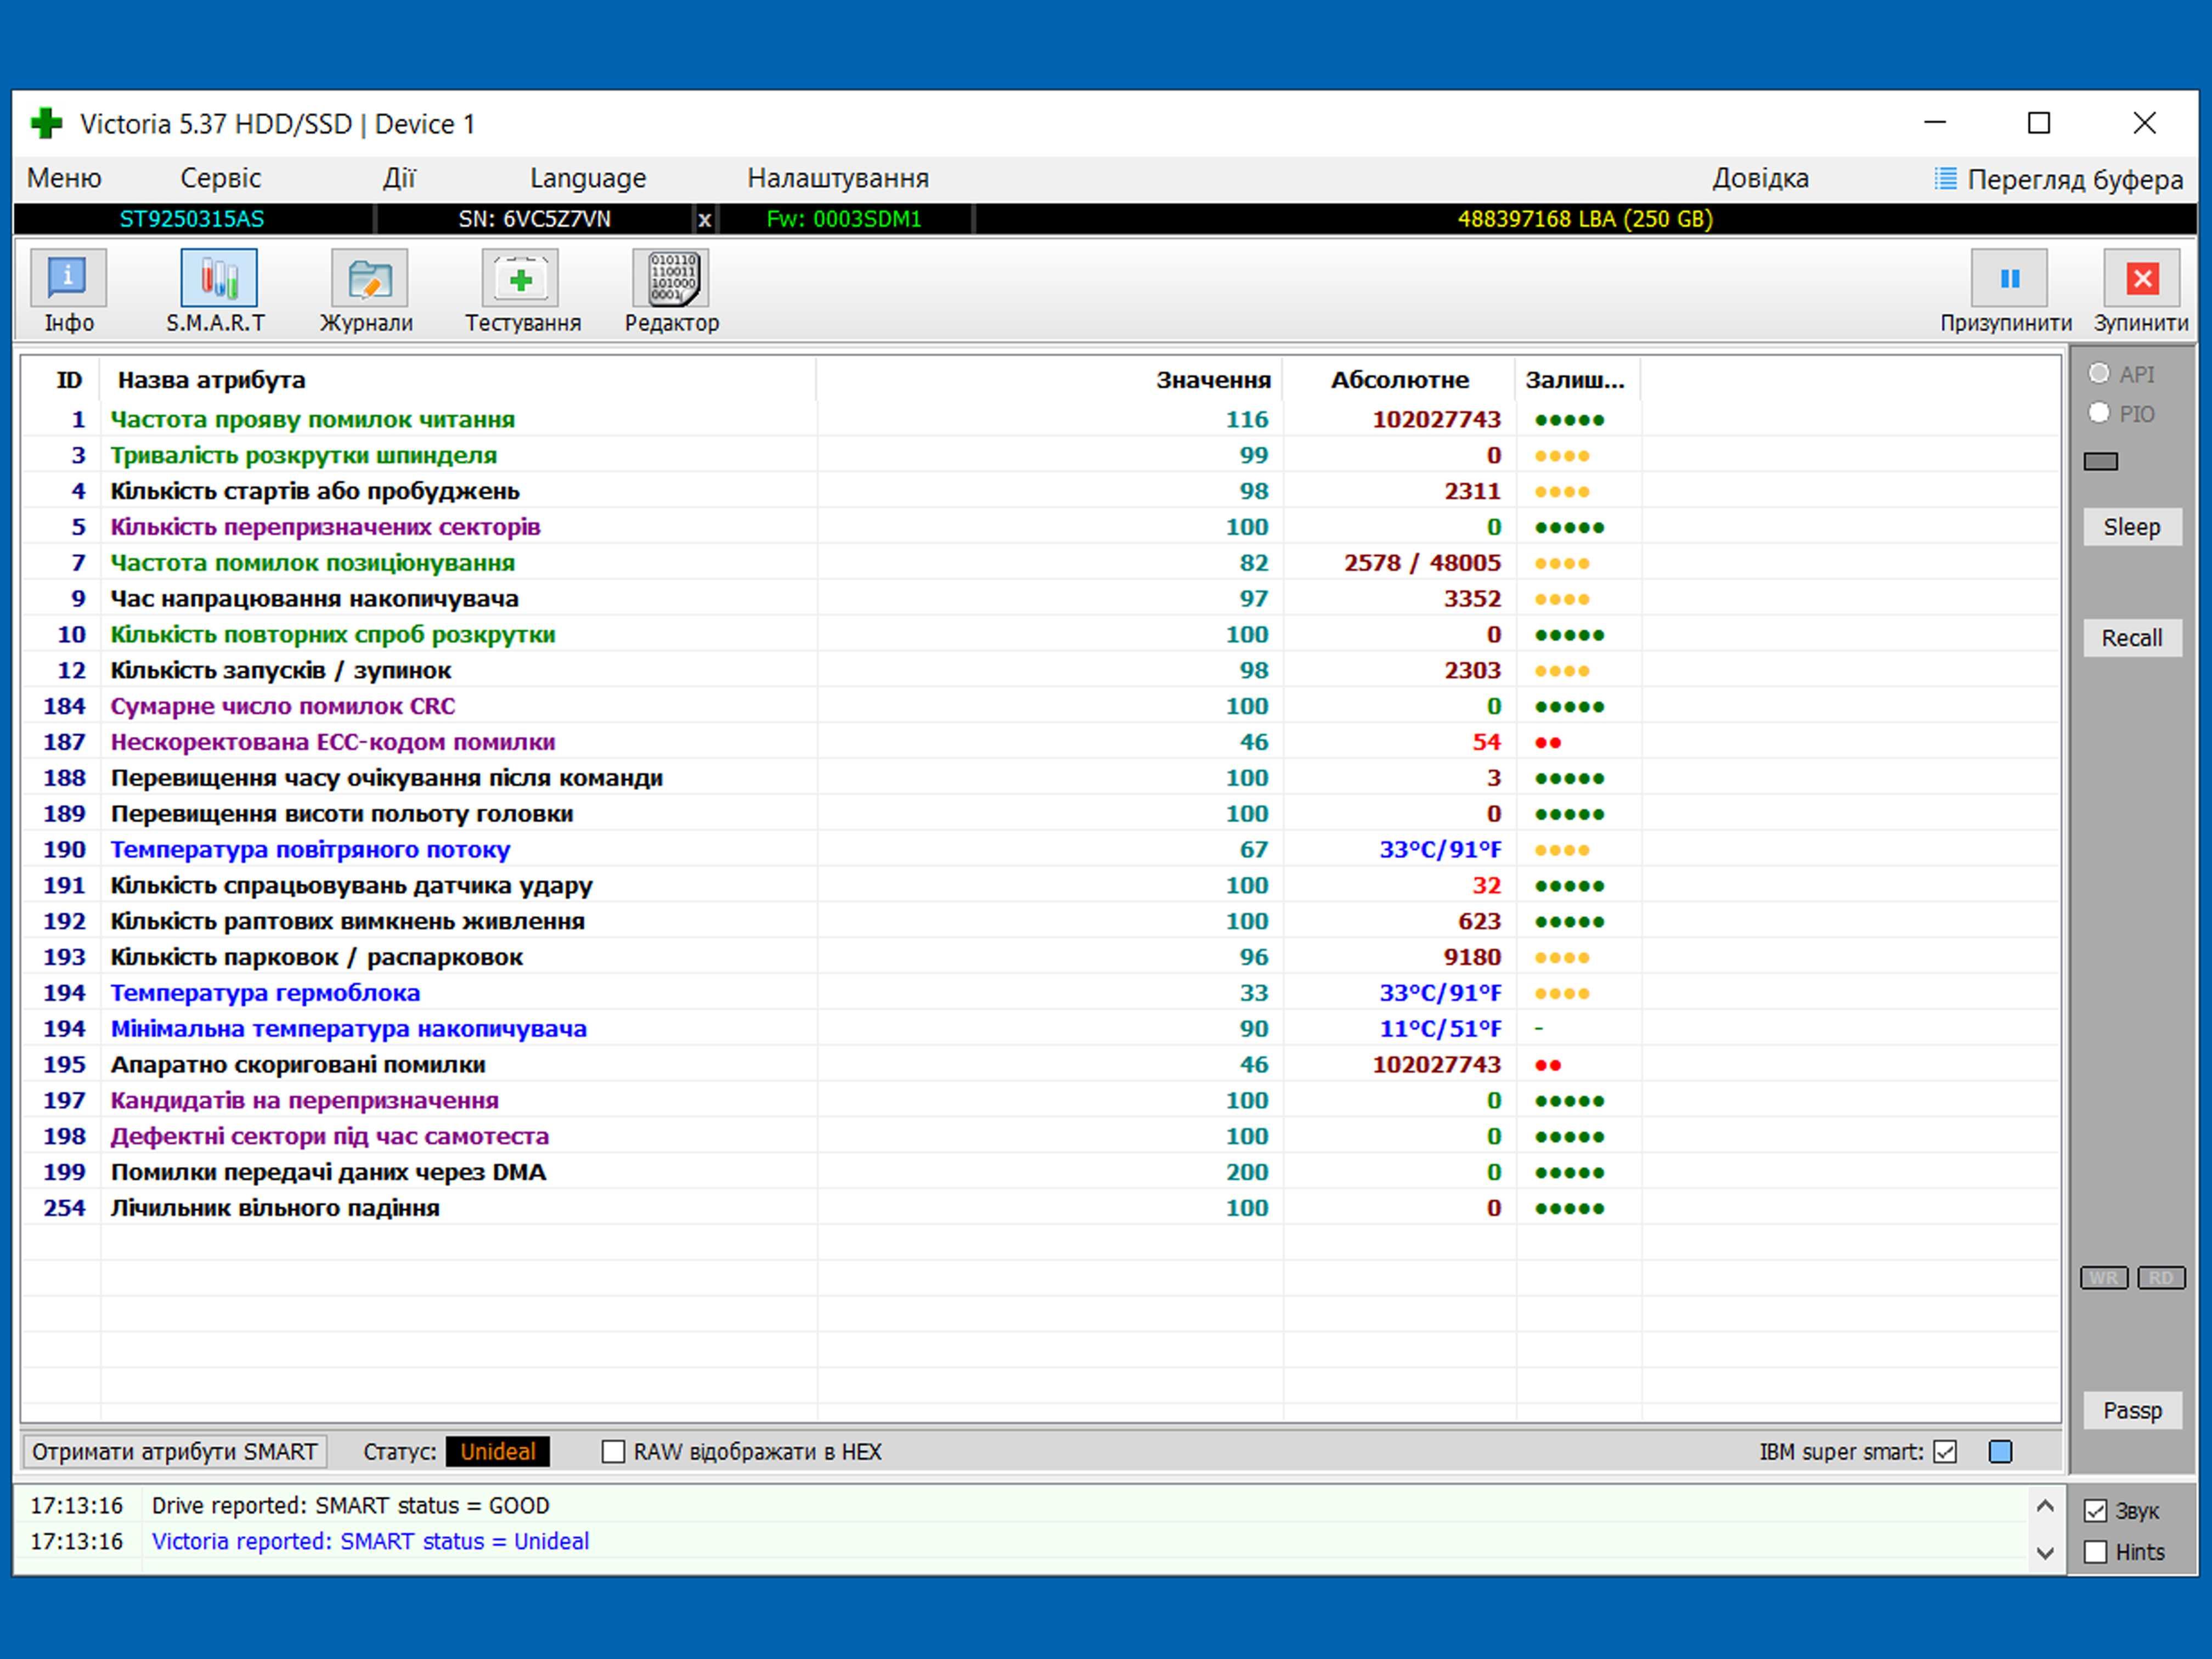The width and height of the screenshot is (2212, 1659).
Task: Select row Частота прояву помилок читання
Action: click(x=1040, y=419)
